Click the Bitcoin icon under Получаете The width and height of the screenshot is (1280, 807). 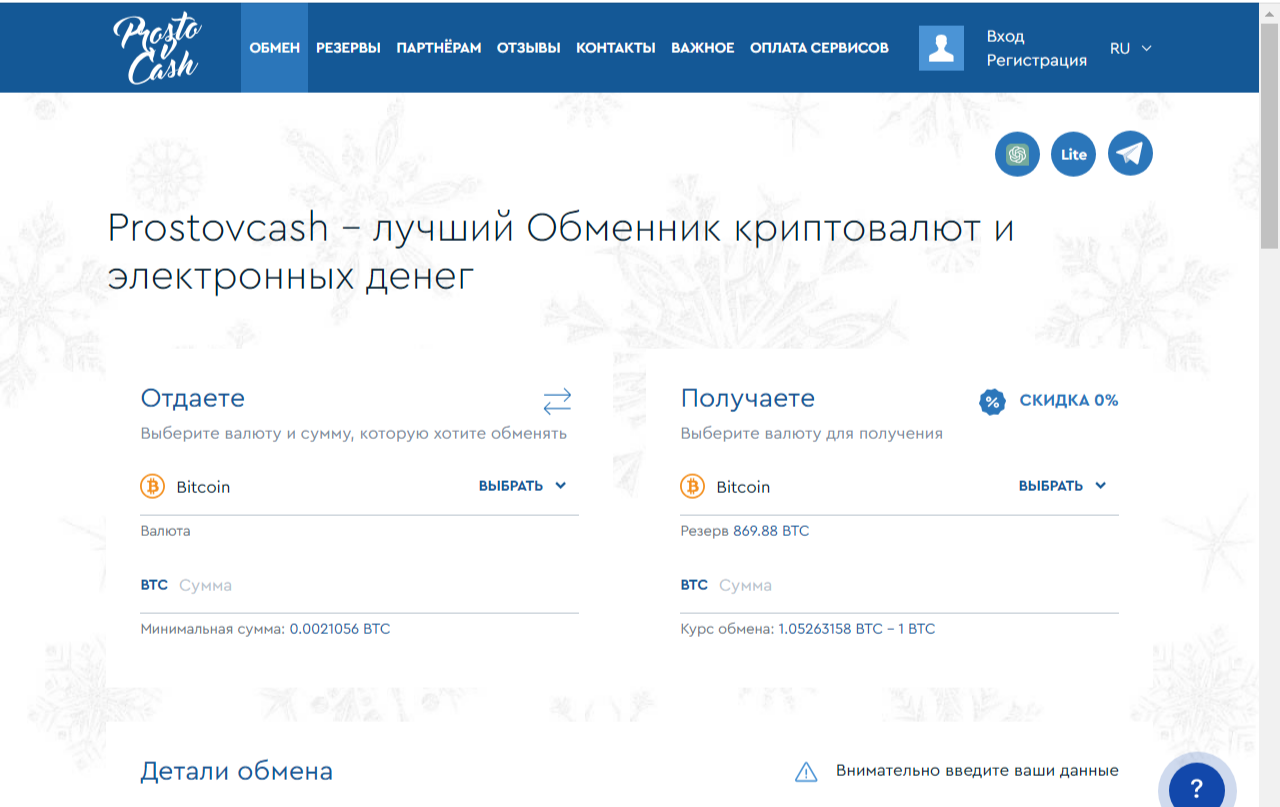pos(693,486)
